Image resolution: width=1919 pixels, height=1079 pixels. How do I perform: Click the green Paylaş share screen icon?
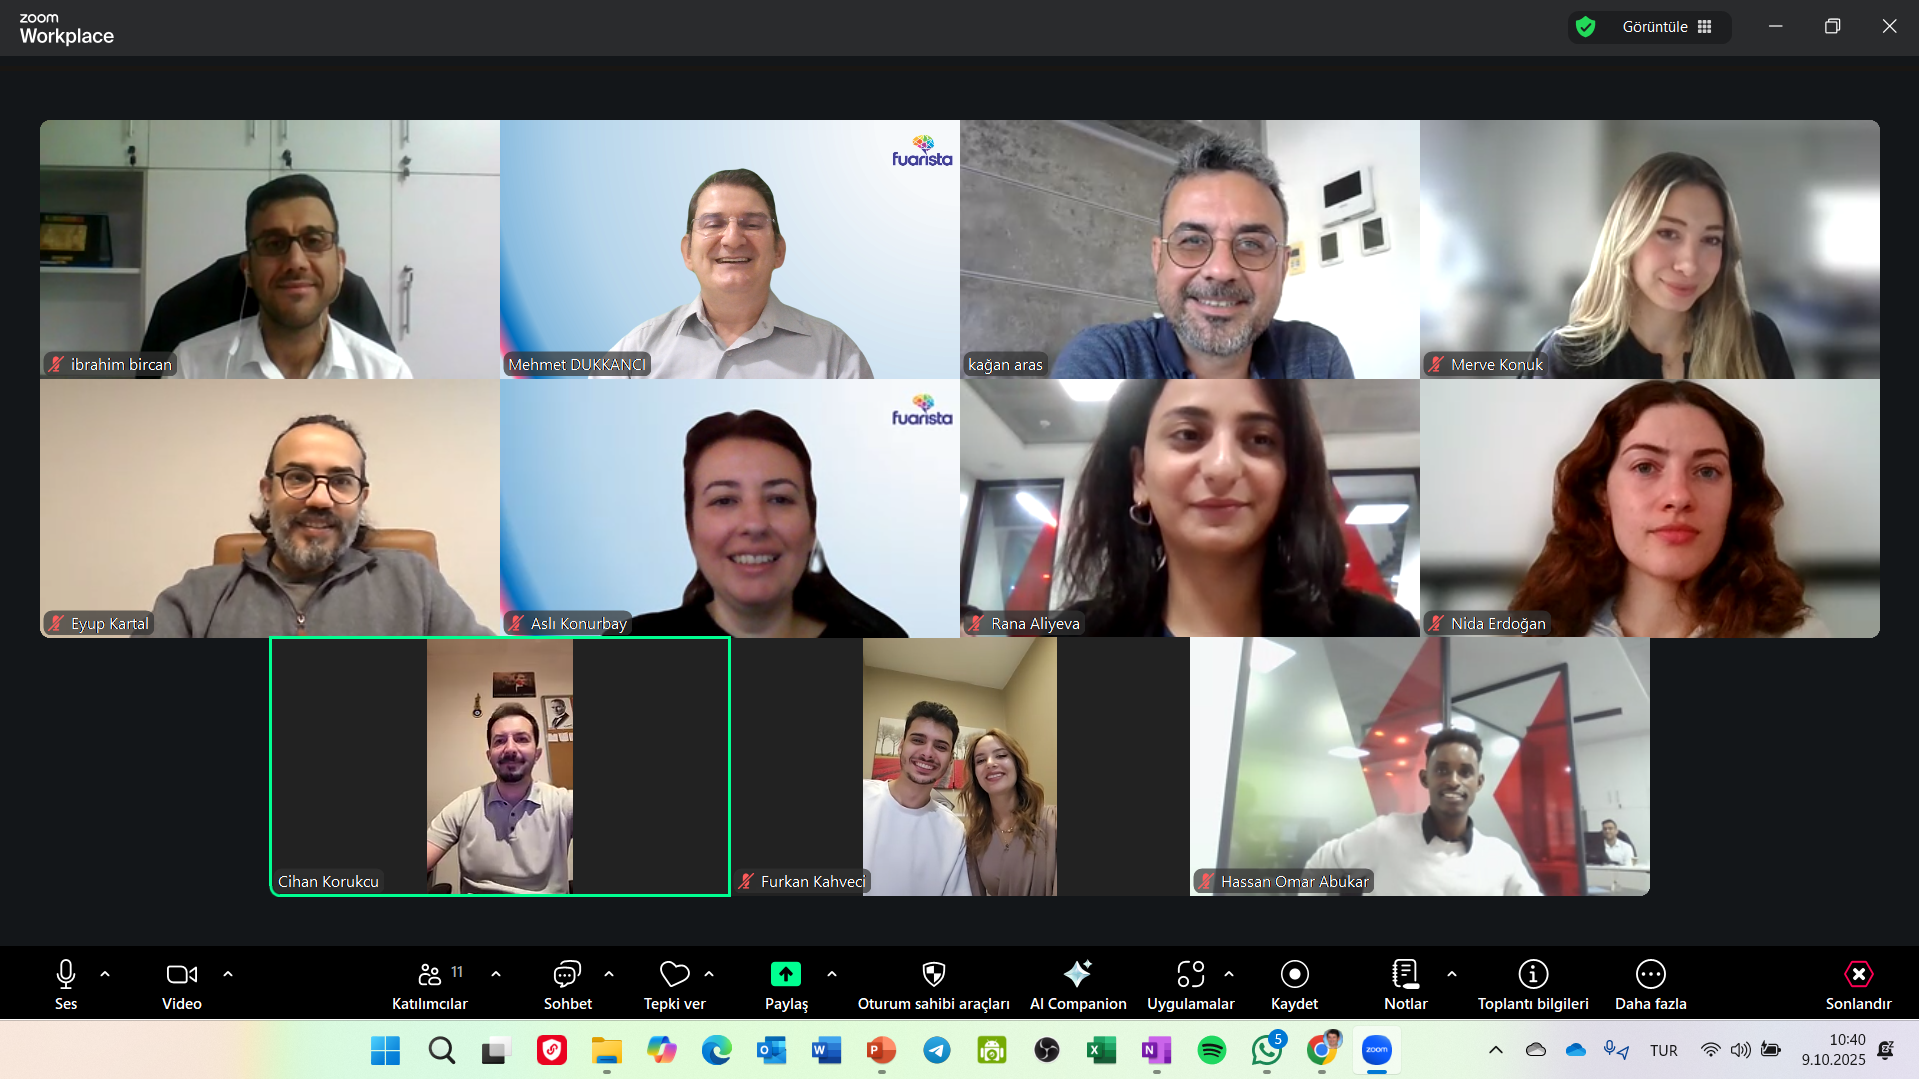[x=785, y=975]
